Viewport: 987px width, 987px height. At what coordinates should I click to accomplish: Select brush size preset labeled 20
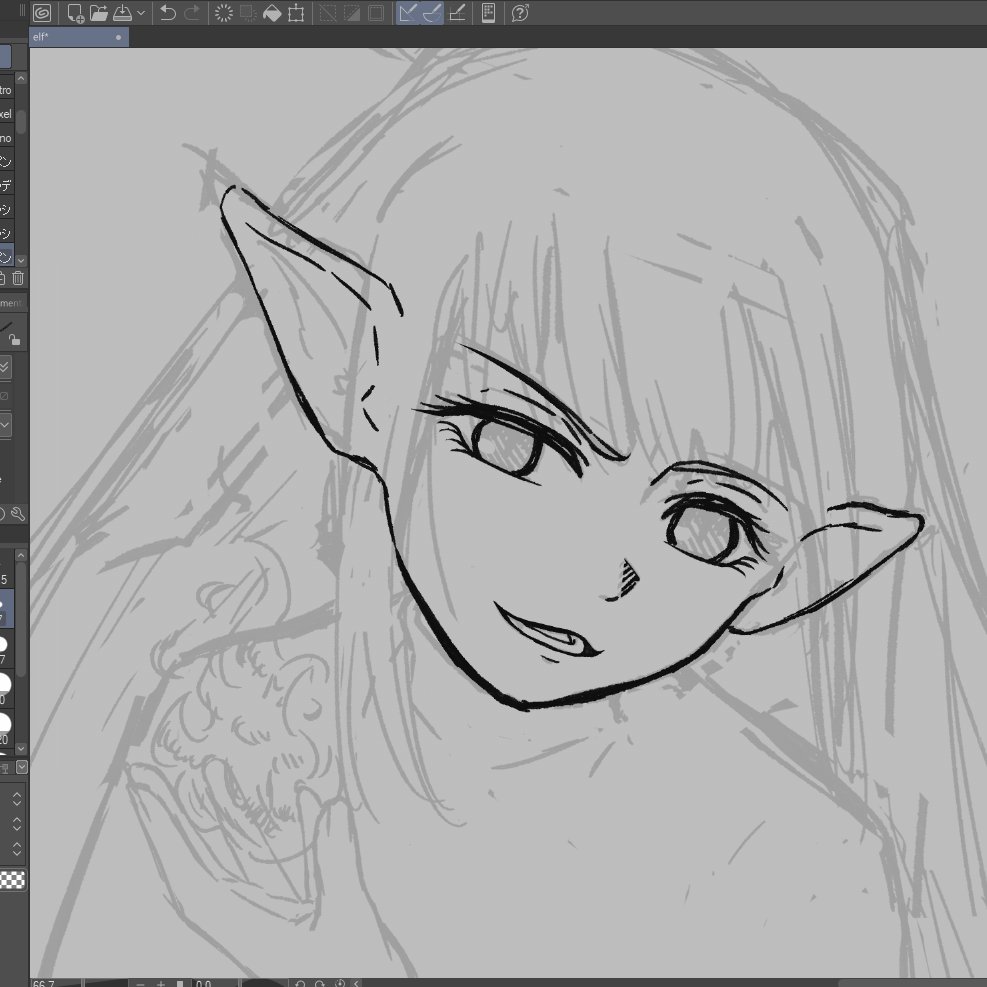click(5, 728)
